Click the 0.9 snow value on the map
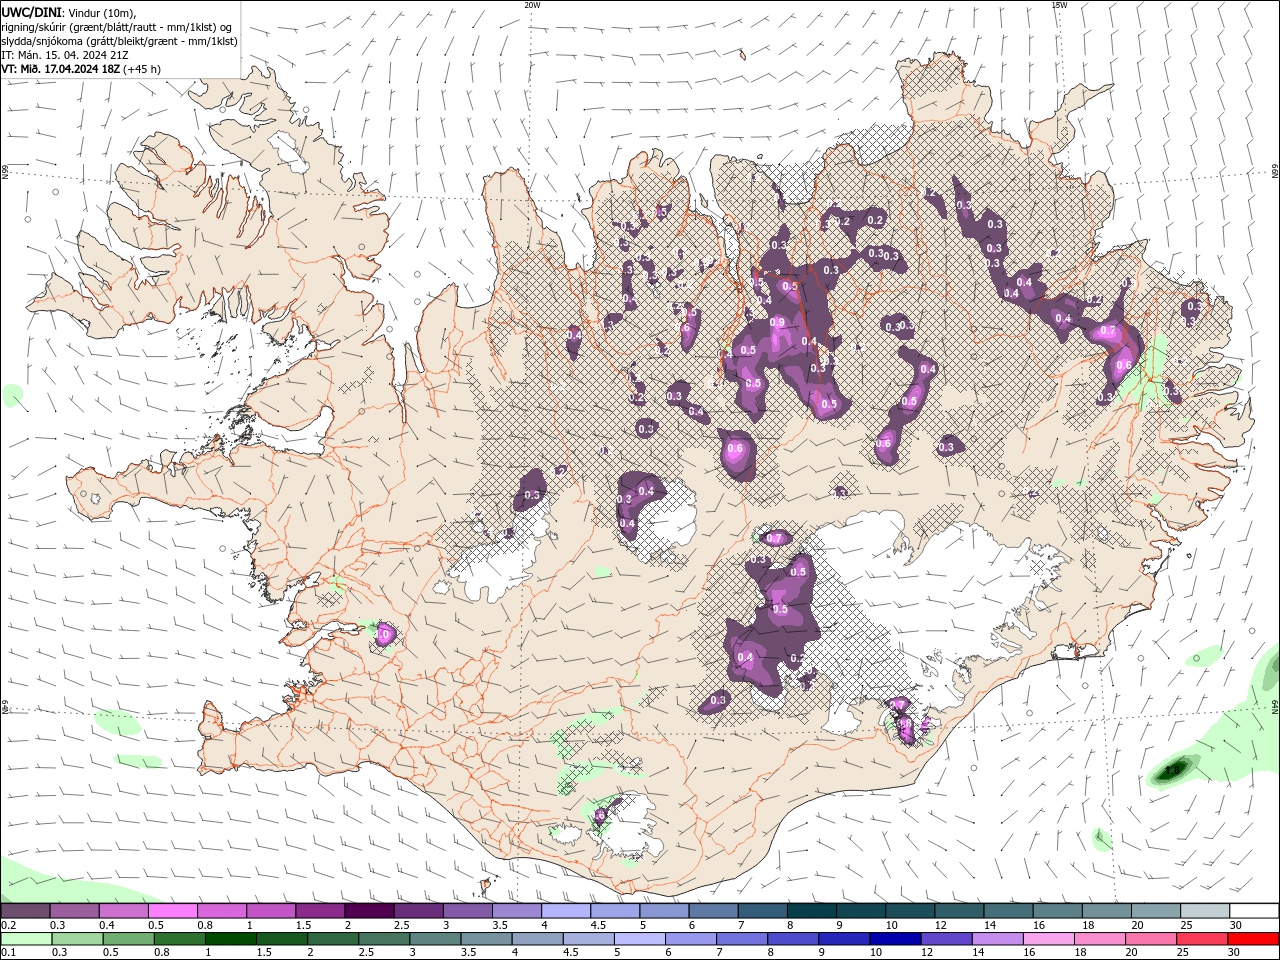1280x960 pixels. click(x=778, y=322)
